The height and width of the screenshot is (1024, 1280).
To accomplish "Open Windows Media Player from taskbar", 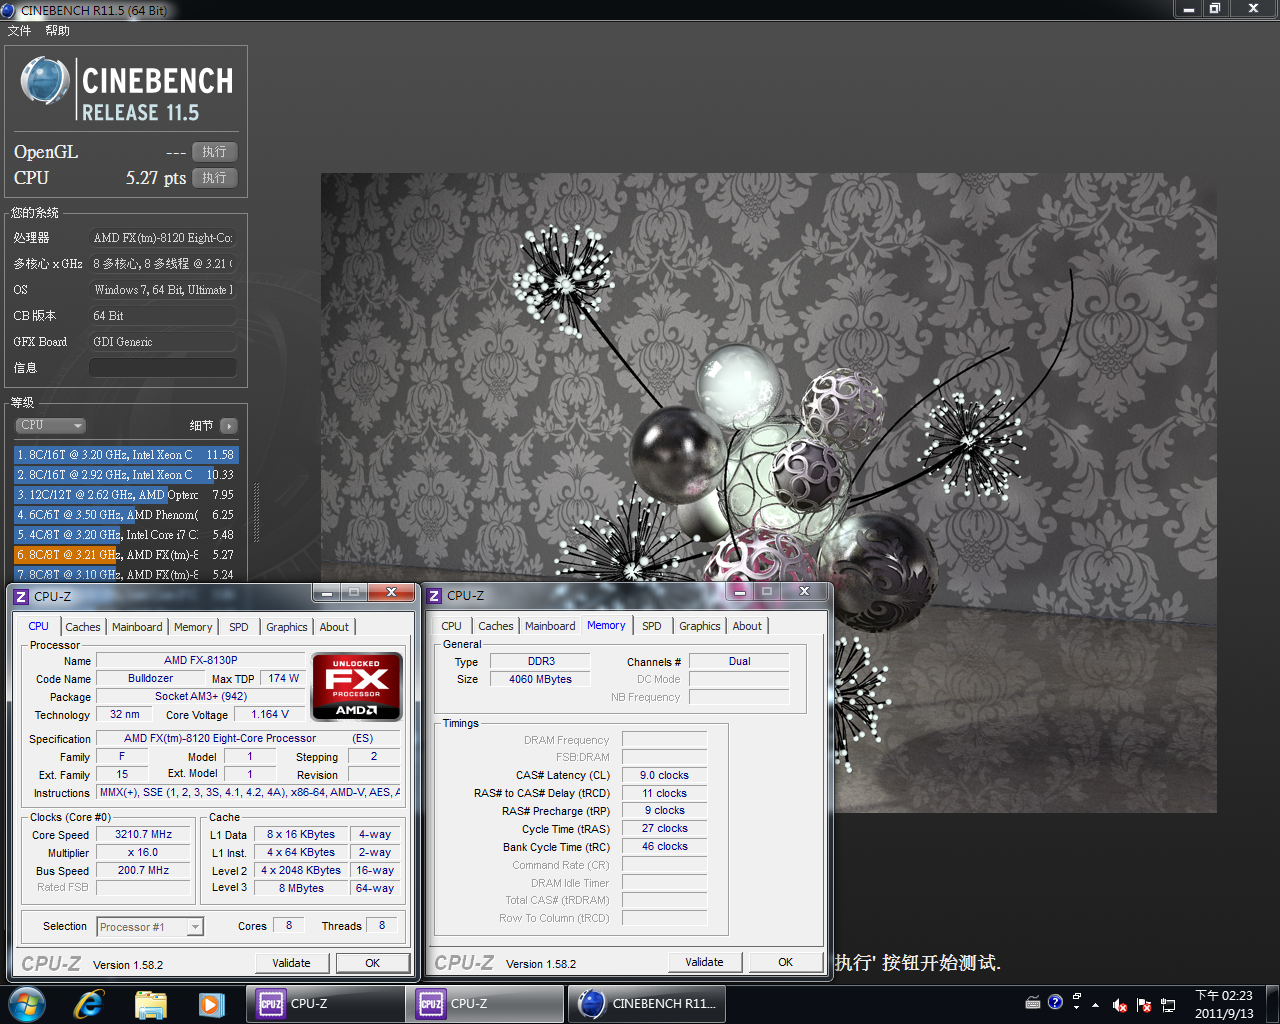I will click(211, 1004).
